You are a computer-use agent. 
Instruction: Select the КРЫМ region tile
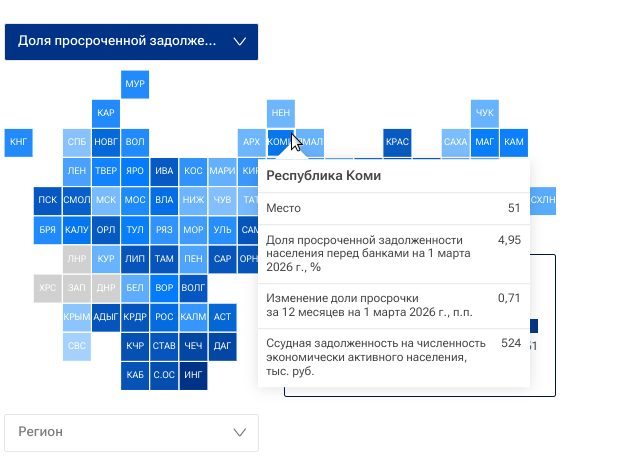(x=77, y=317)
